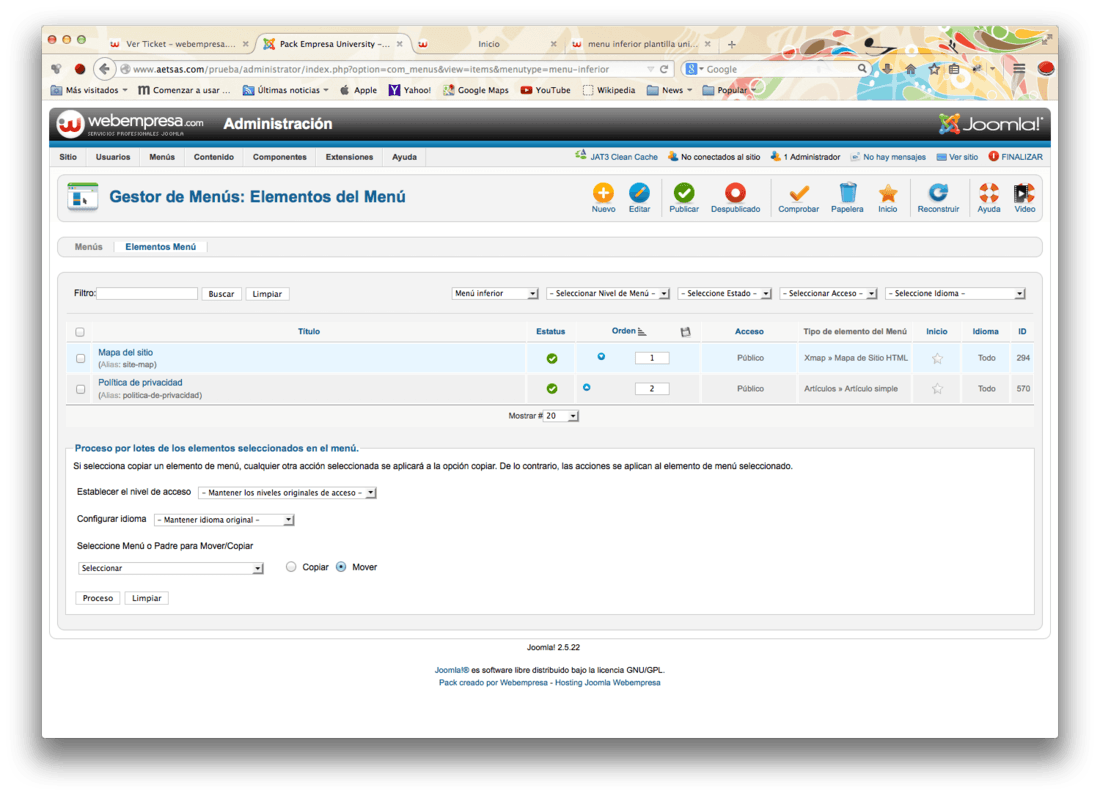Click the browser downloads arrow icon
This screenshot has width=1100, height=796.
887,69
